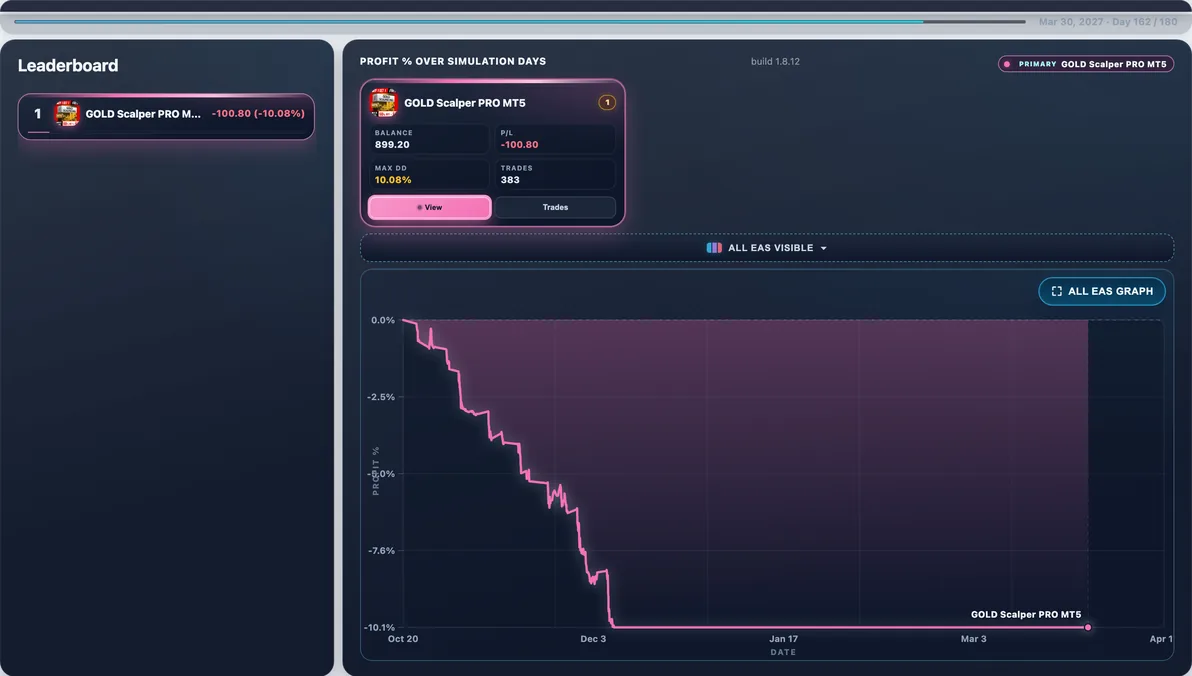Click the DATE axis title
Screen dimensions: 1192x676
pos(783,652)
